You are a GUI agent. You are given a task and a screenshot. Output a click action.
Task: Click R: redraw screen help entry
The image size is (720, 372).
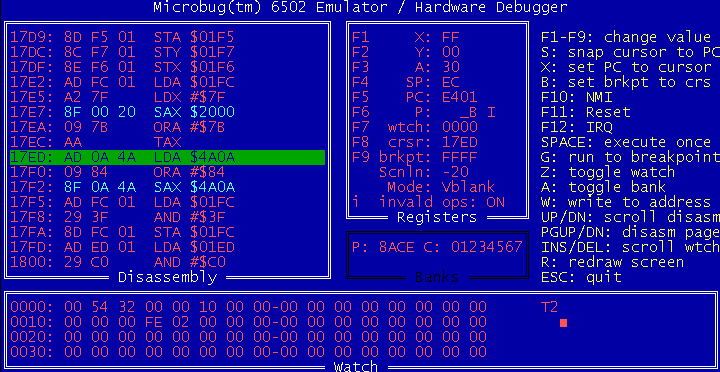[x=613, y=262]
